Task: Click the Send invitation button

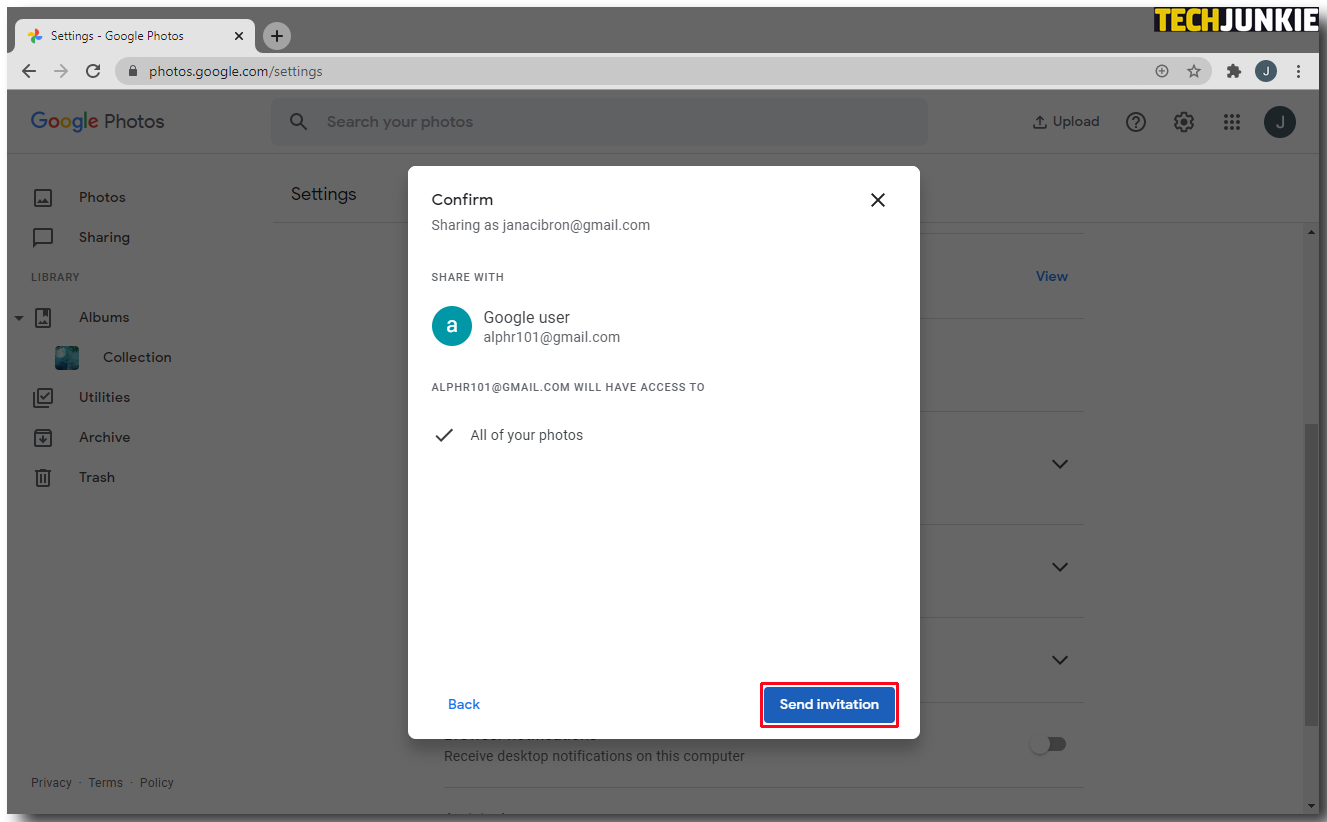Action: (829, 704)
